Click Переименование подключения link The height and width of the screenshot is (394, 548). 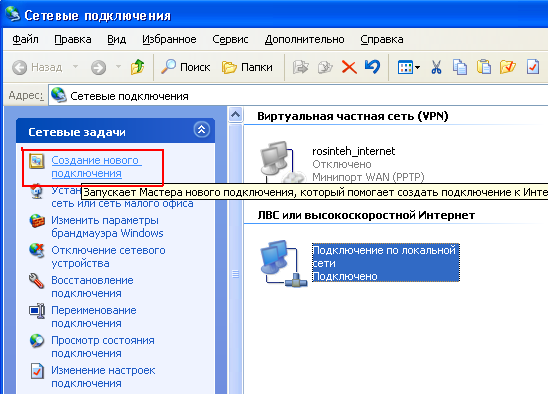[x=94, y=317]
